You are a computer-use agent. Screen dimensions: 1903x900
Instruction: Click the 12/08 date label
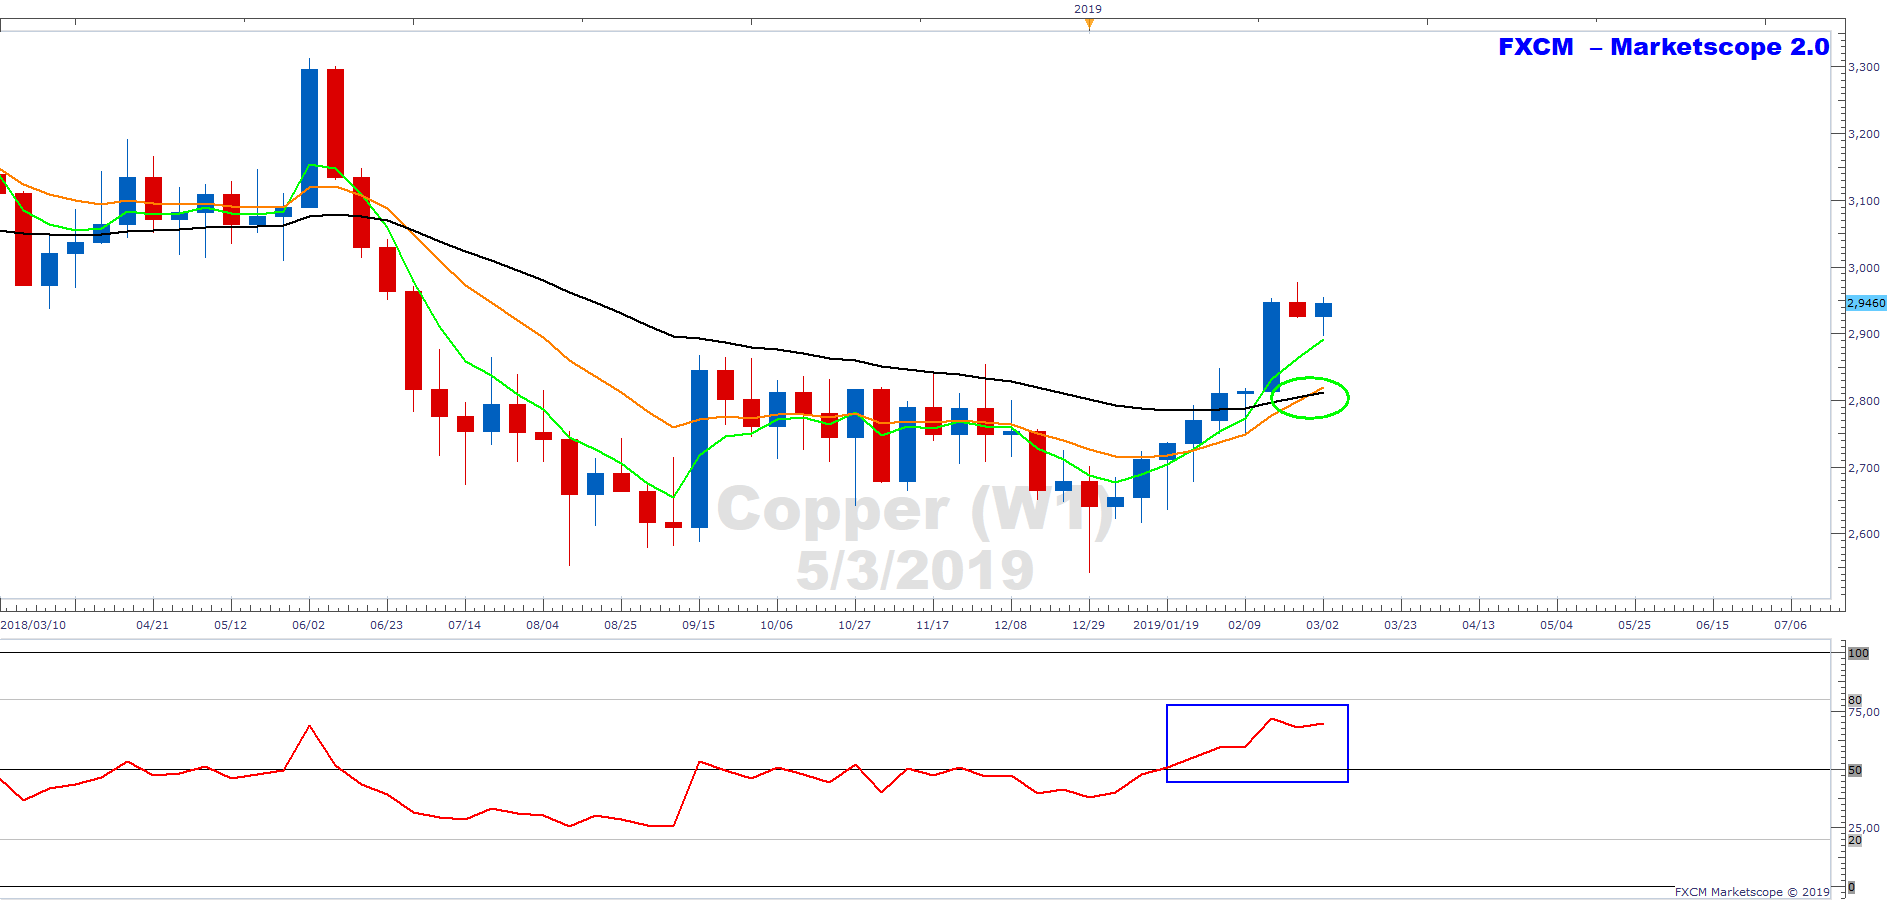coord(1010,625)
